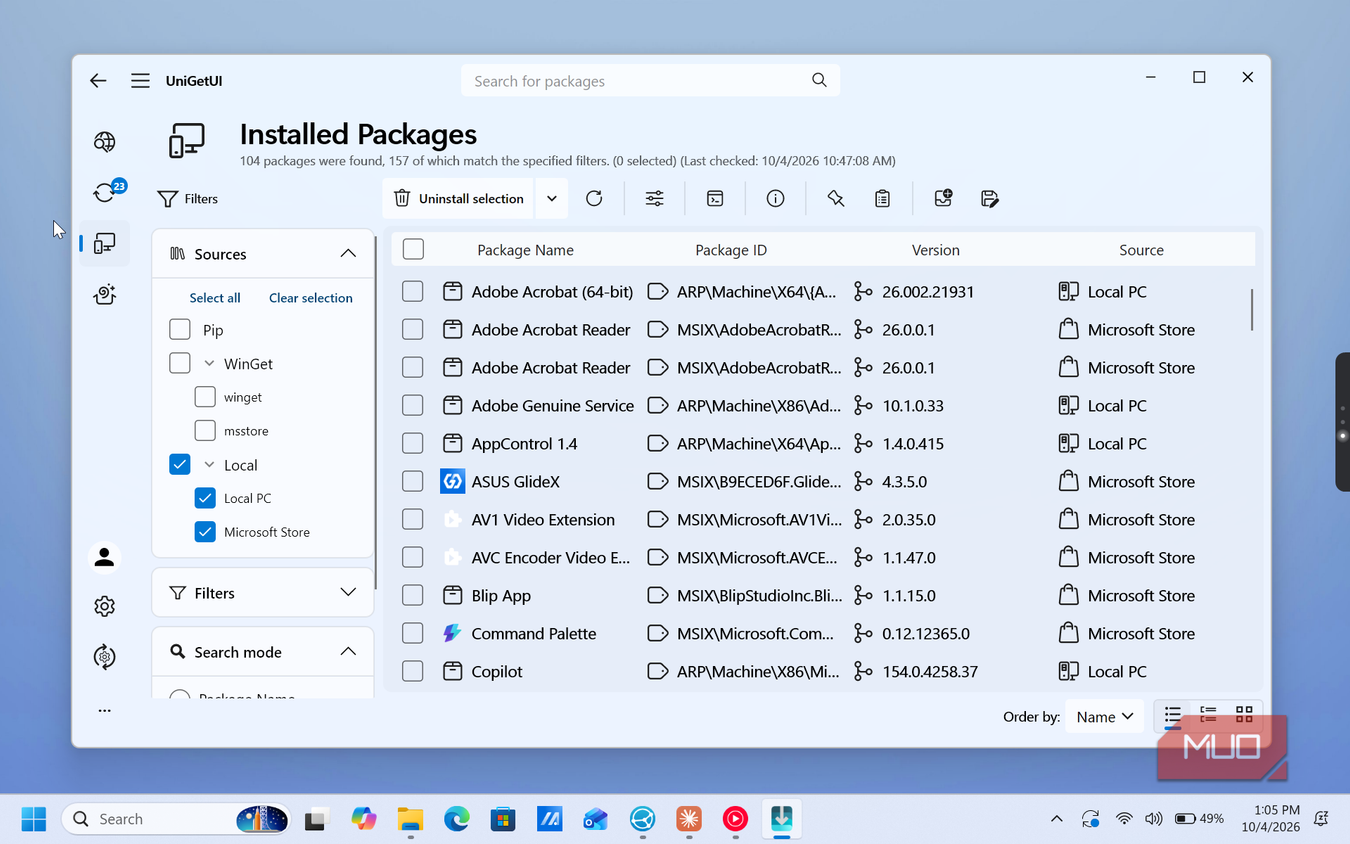
Task: Collapse the Local source tree node
Action: (209, 465)
